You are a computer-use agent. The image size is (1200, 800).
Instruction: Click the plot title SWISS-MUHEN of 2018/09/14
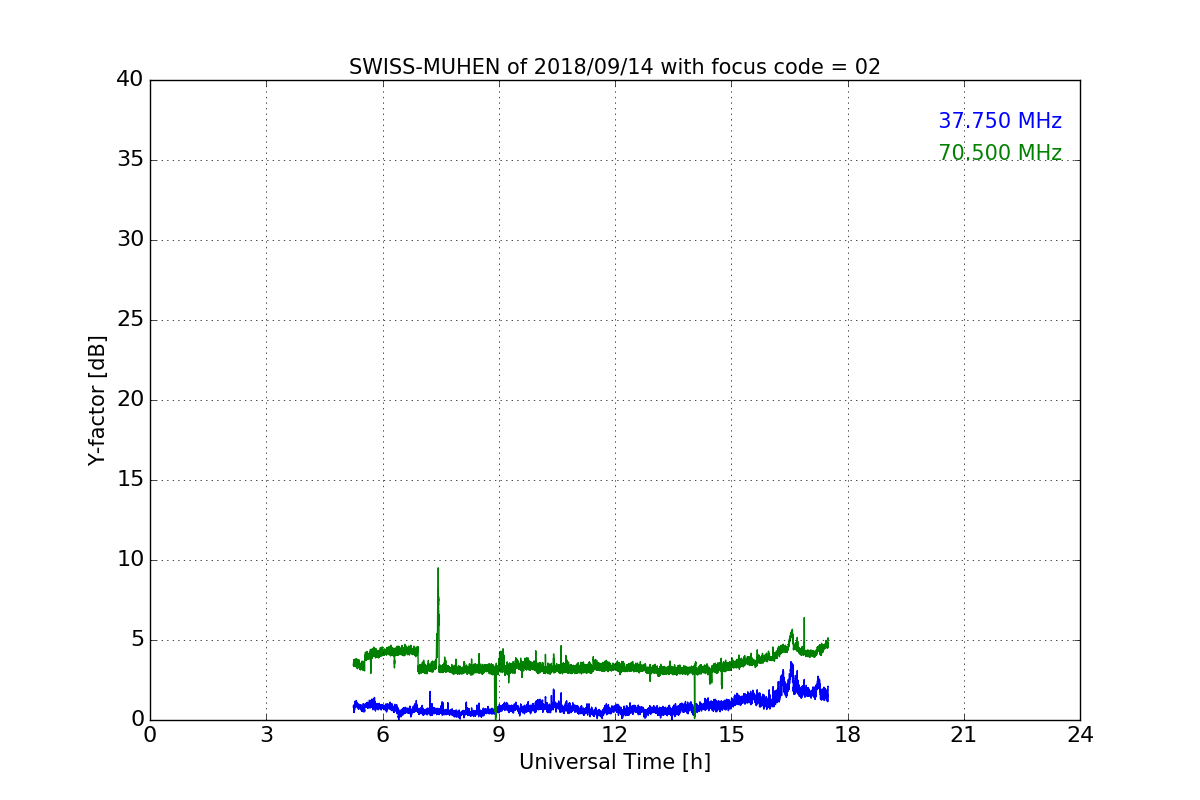coord(614,67)
